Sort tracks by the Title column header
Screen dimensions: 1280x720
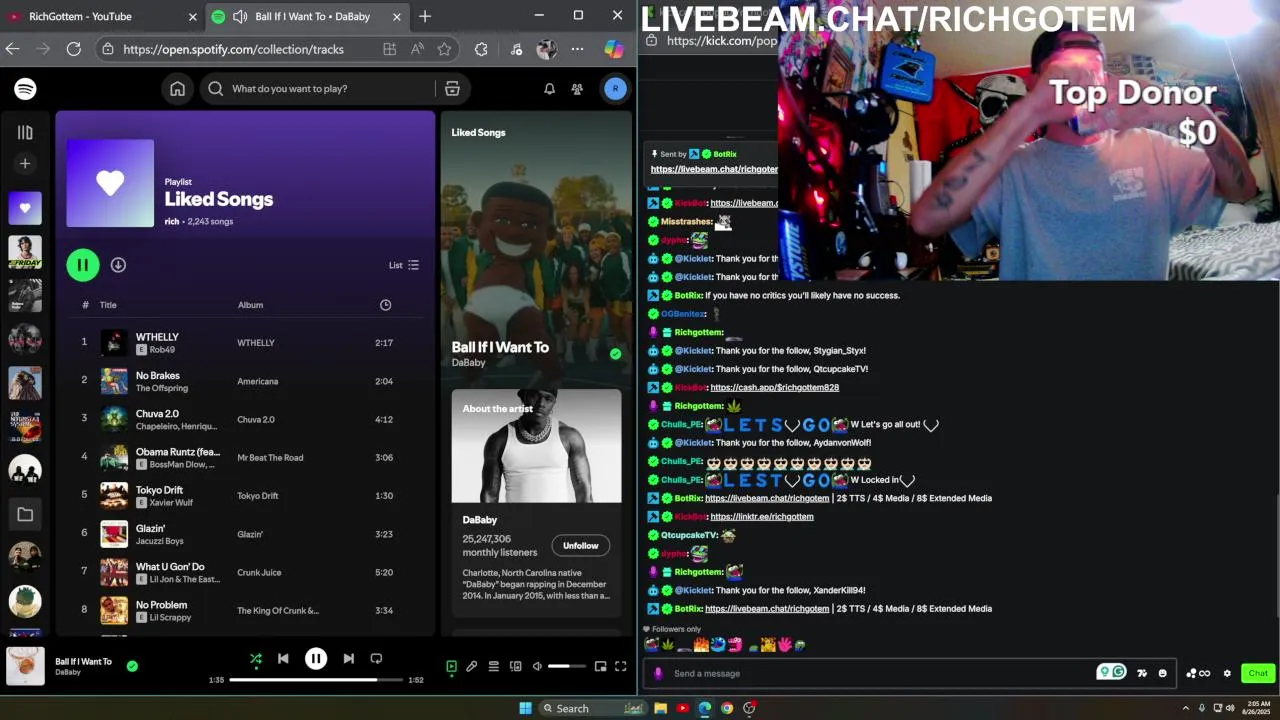coord(108,305)
